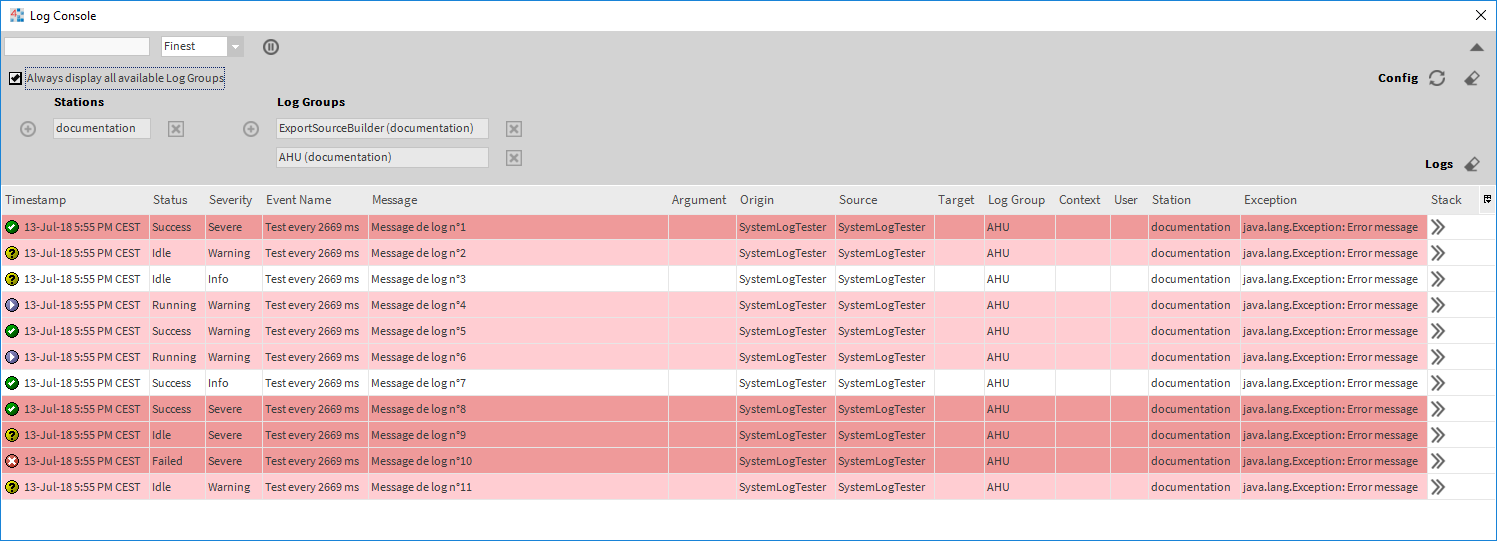Sort by Timestamp column header

point(36,200)
